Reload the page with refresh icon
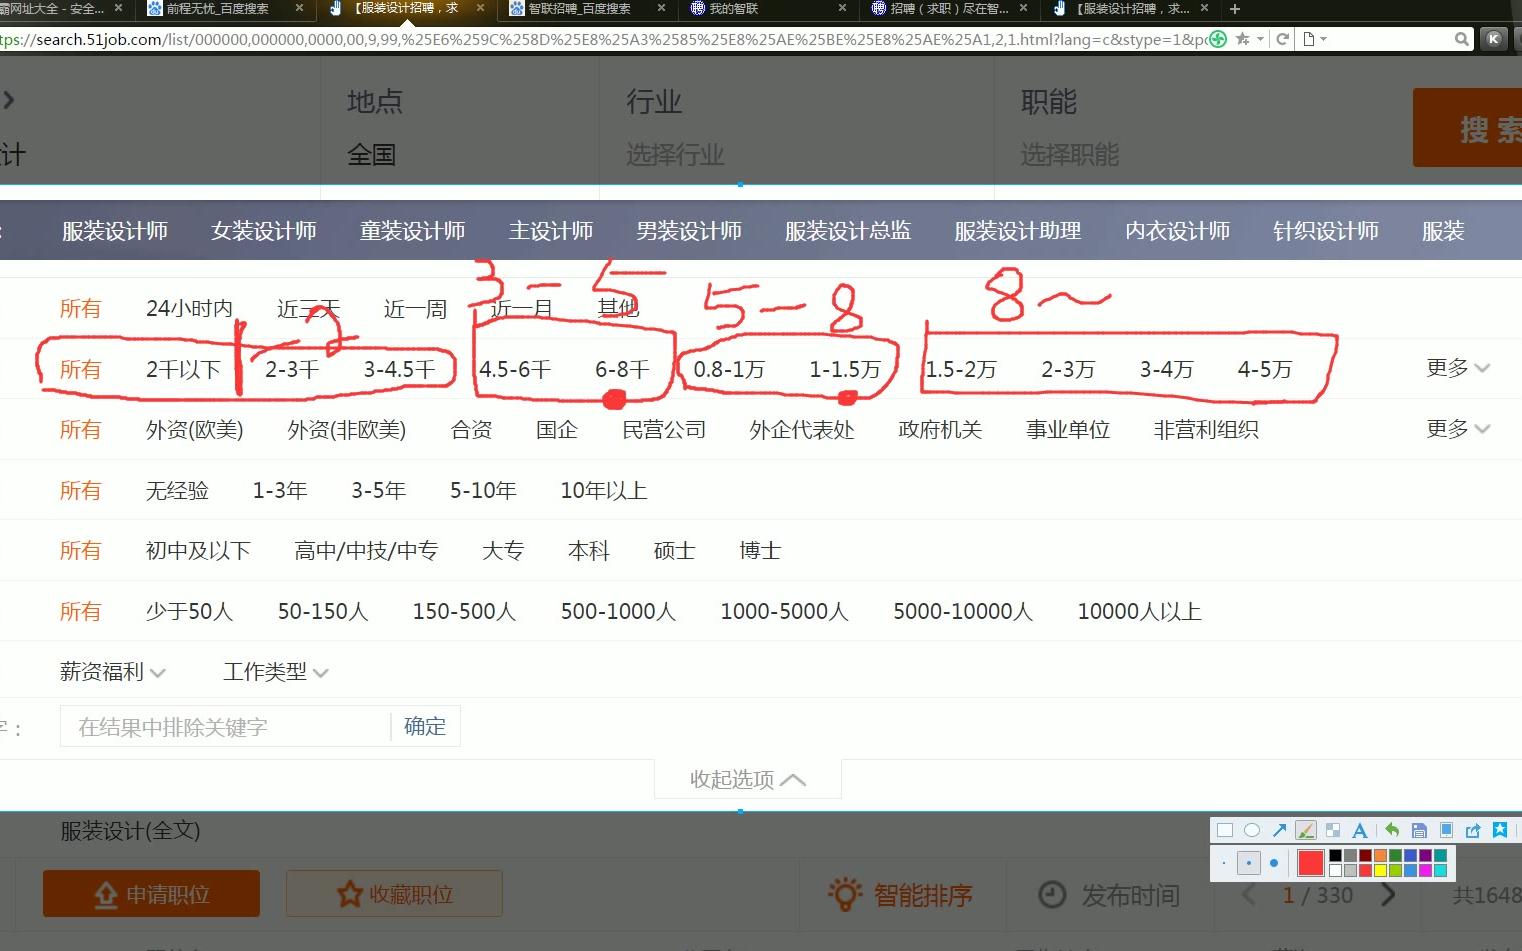Viewport: 1522px width, 951px height. [1282, 39]
